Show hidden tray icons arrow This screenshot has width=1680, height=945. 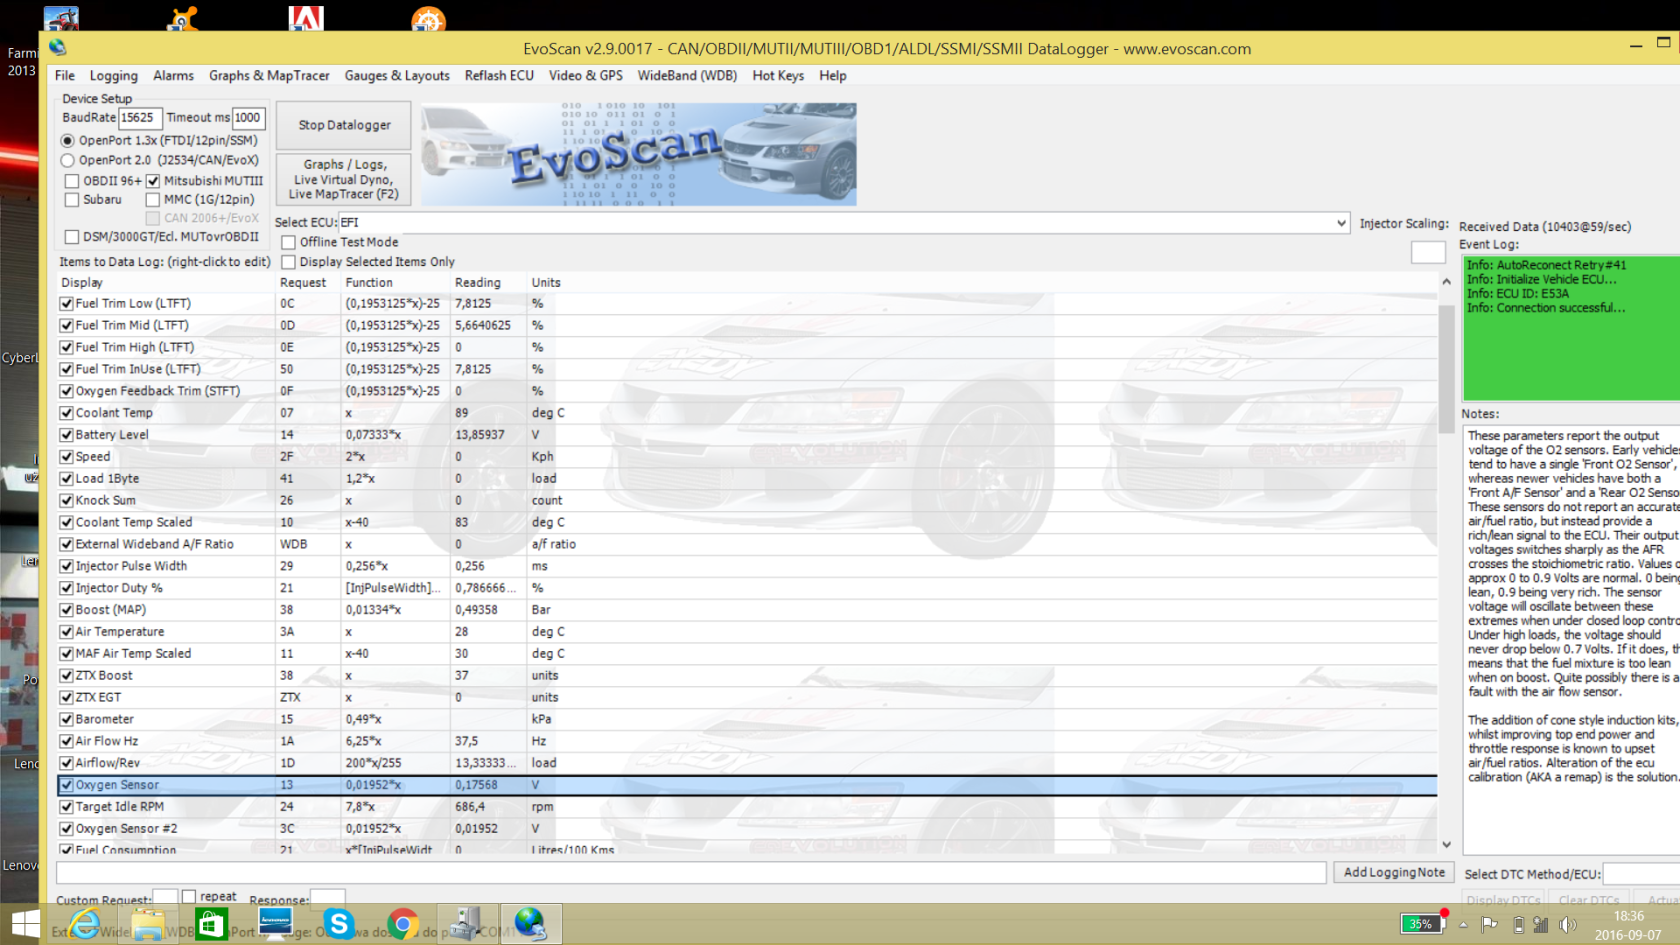1463,925
